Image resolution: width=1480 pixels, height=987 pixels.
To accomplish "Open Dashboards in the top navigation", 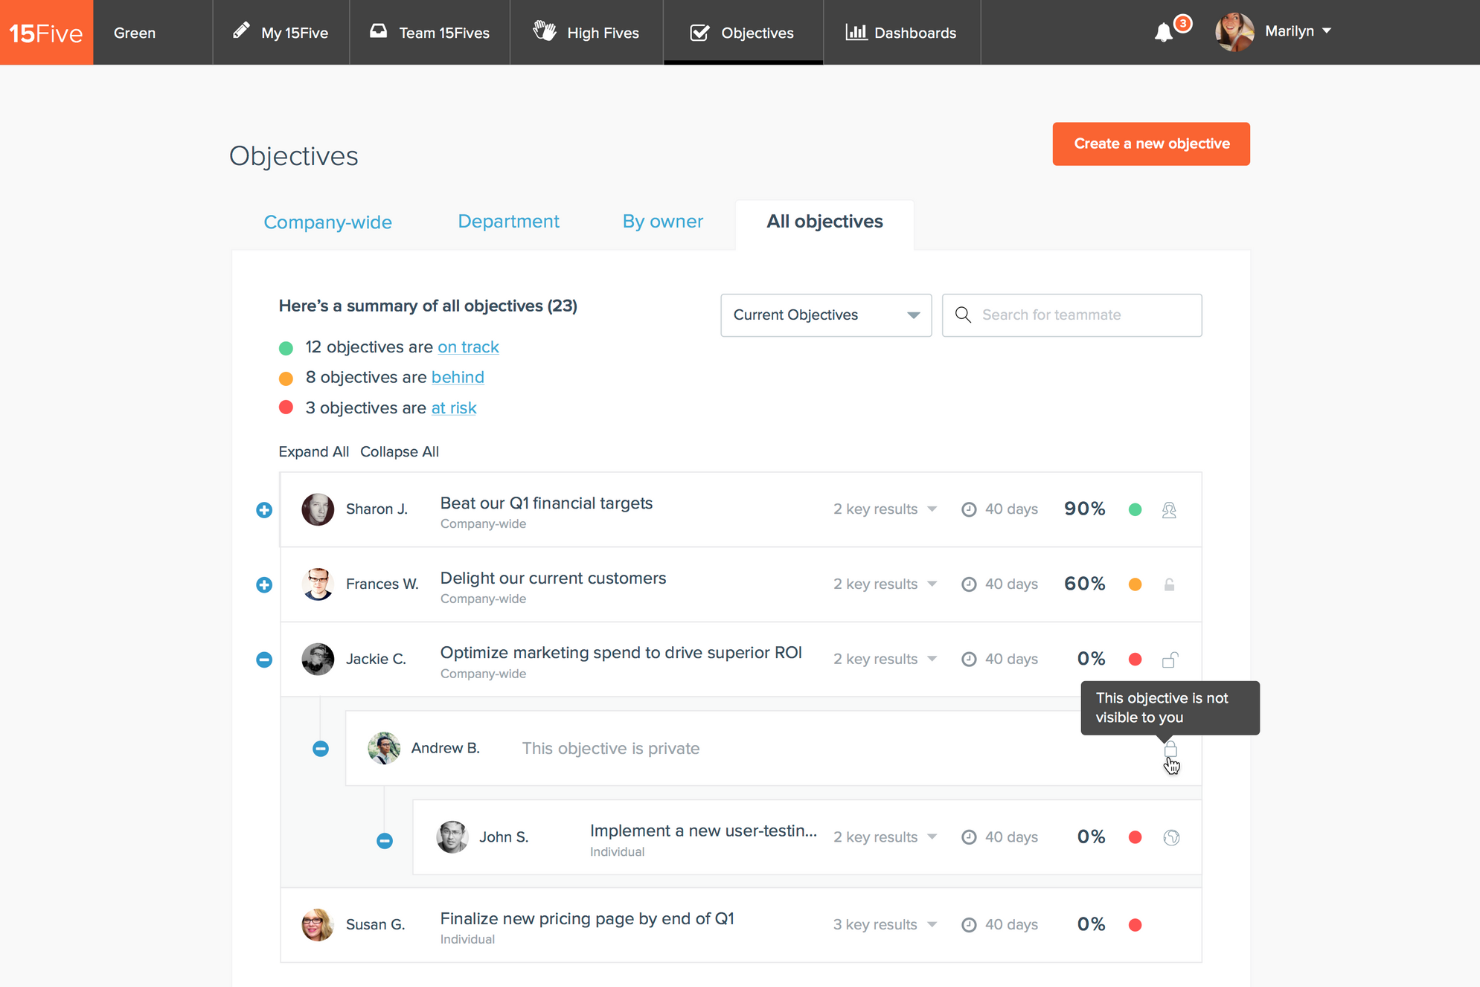I will coord(901,33).
